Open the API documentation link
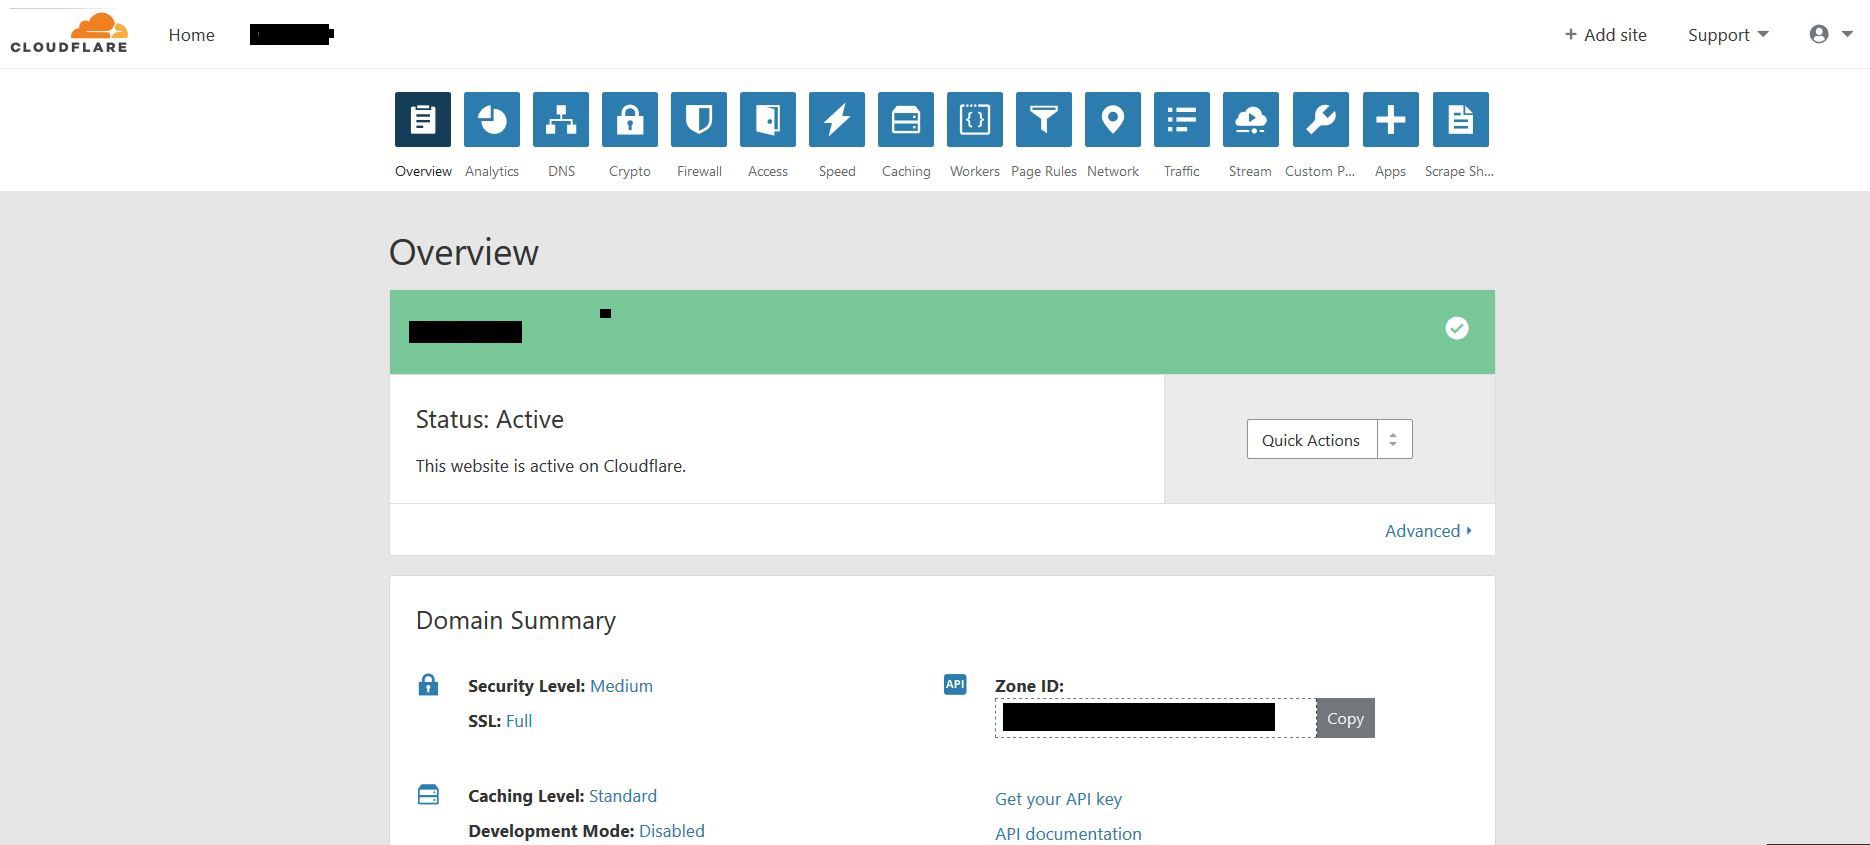This screenshot has height=845, width=1870. coord(1068,834)
